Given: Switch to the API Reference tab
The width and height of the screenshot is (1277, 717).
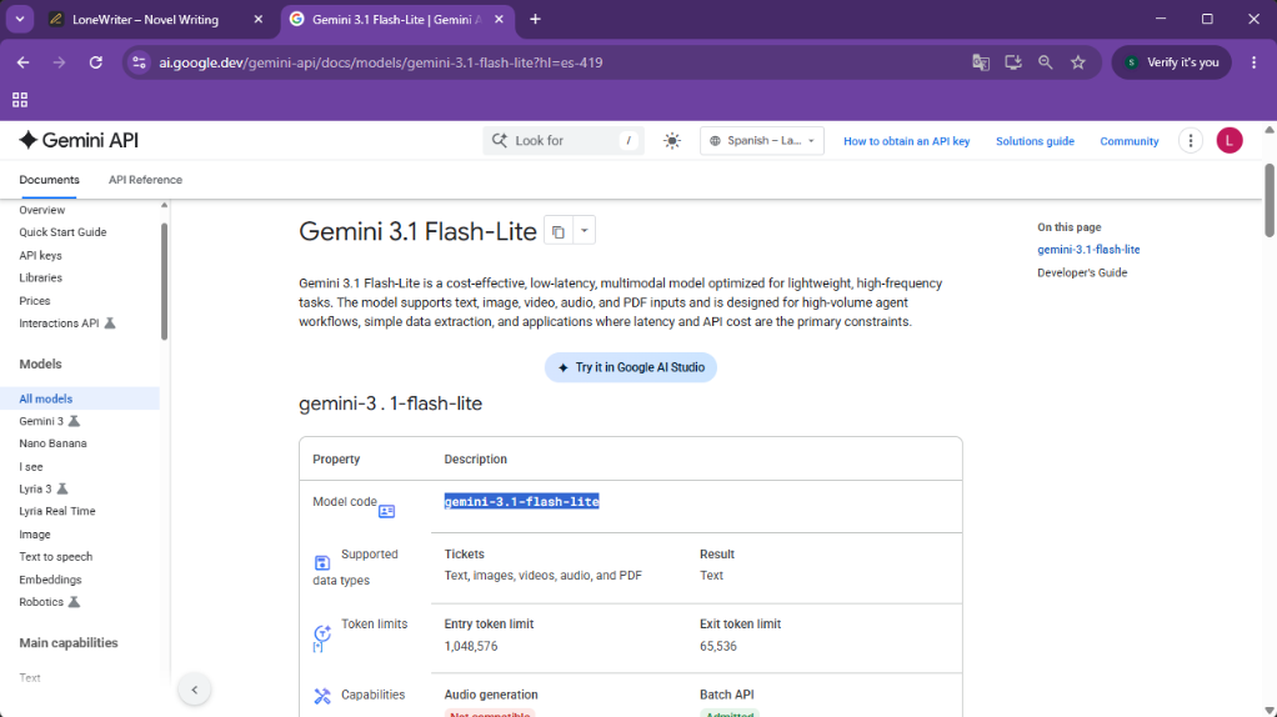Looking at the screenshot, I should click(145, 180).
